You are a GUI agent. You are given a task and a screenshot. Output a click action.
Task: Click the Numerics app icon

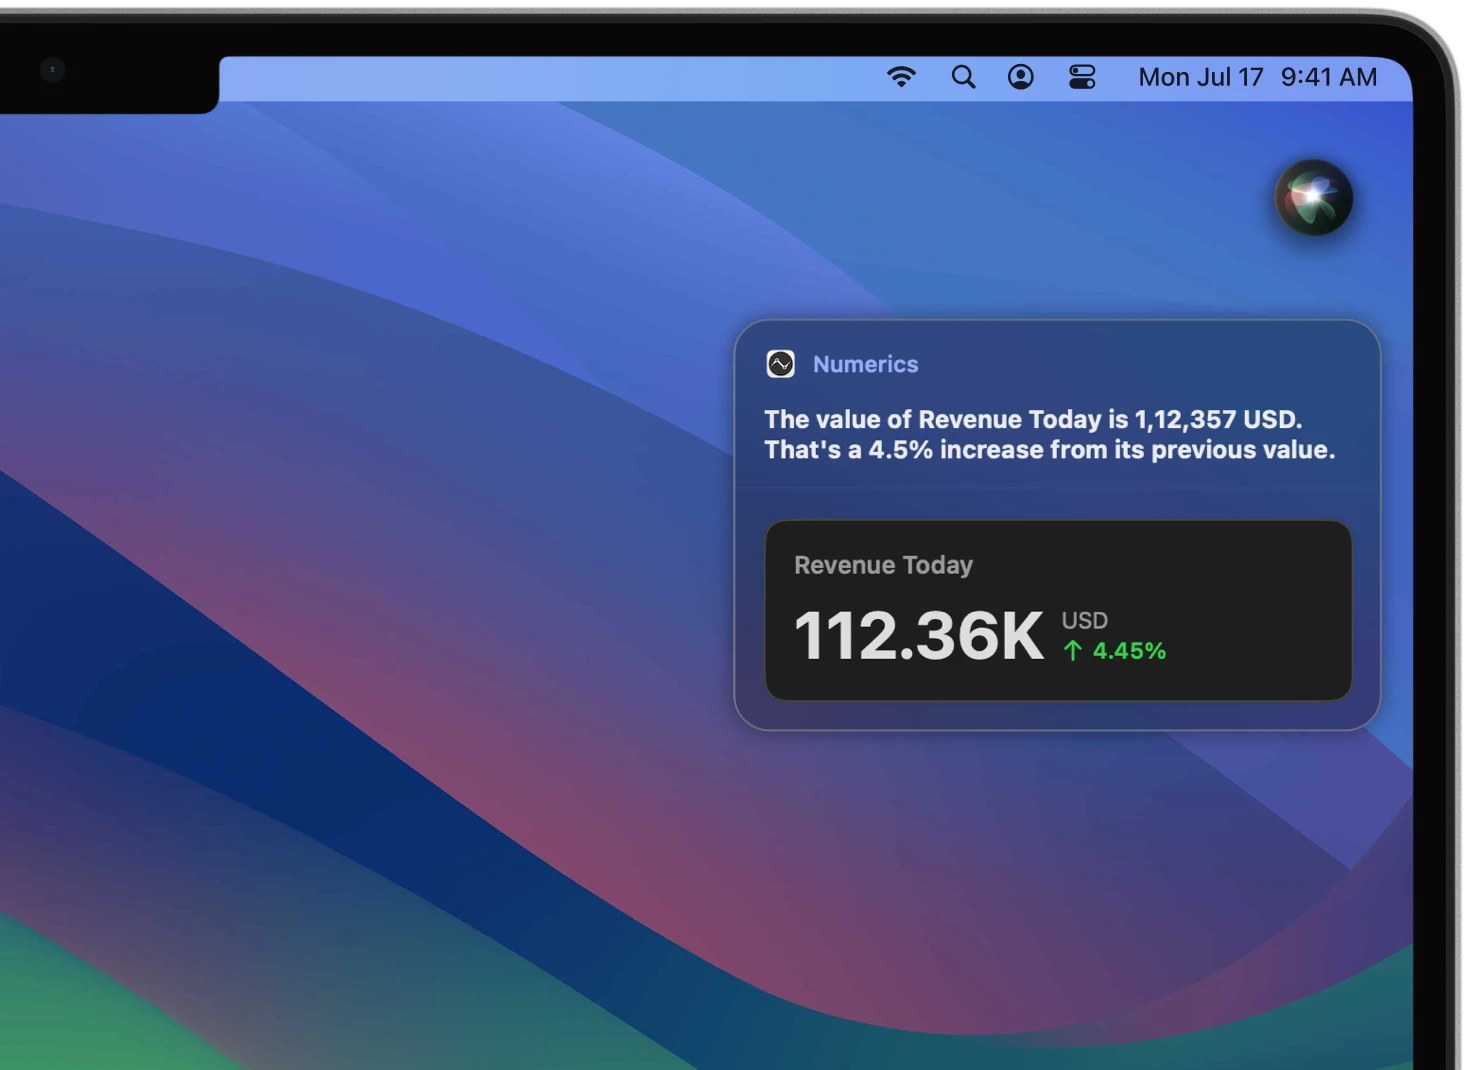pos(781,364)
